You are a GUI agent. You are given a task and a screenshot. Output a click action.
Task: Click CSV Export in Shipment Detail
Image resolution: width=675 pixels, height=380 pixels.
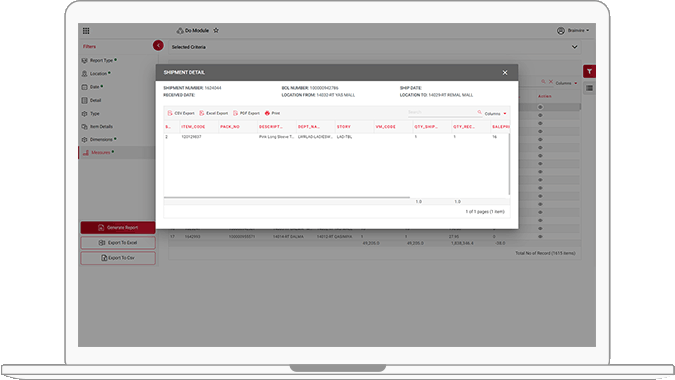(x=181, y=113)
